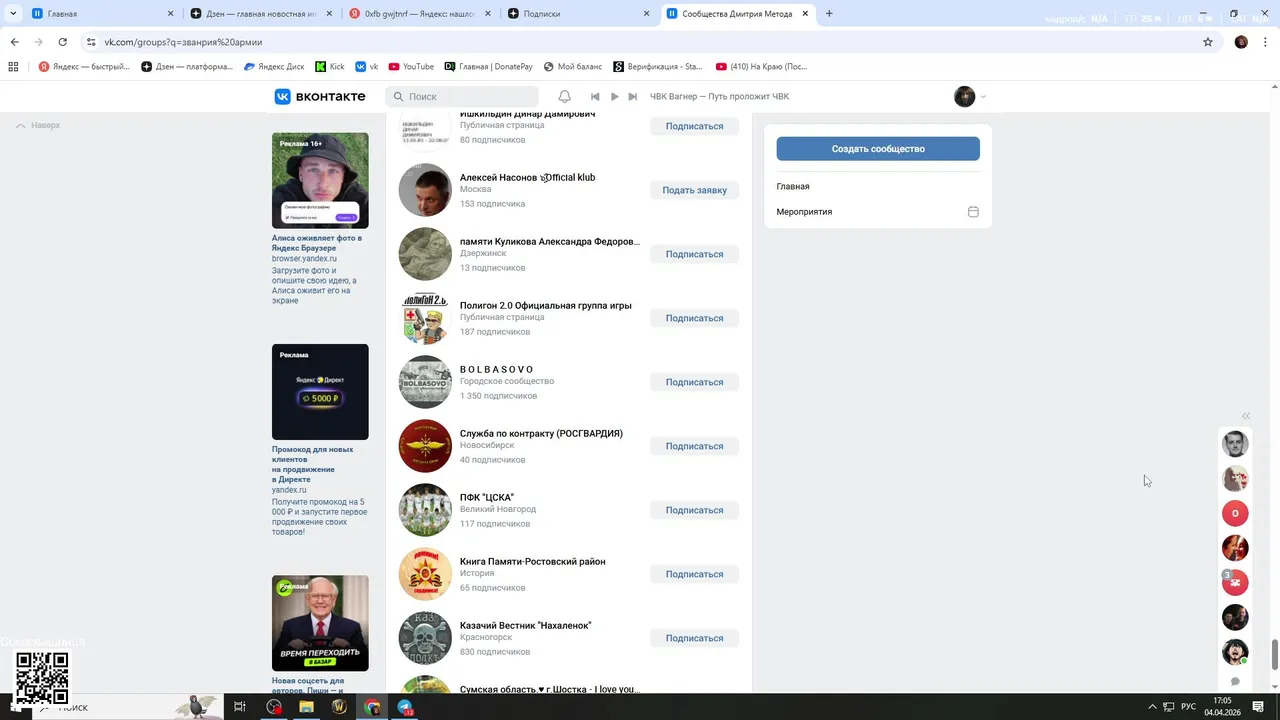Screen dimensions: 1280x720
Task: Subscribe to Ишкильдин Динар Дамирович page
Action: click(x=694, y=126)
